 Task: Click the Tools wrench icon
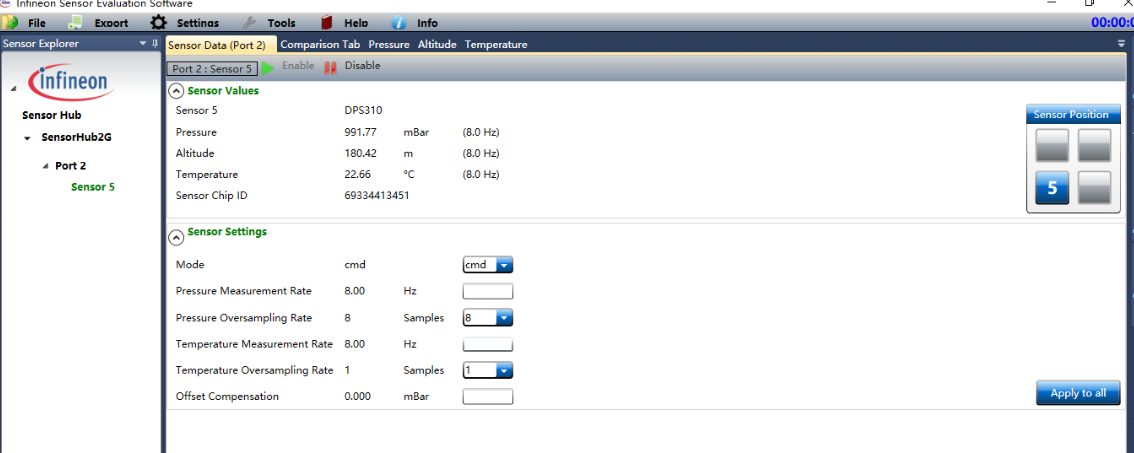[248, 22]
